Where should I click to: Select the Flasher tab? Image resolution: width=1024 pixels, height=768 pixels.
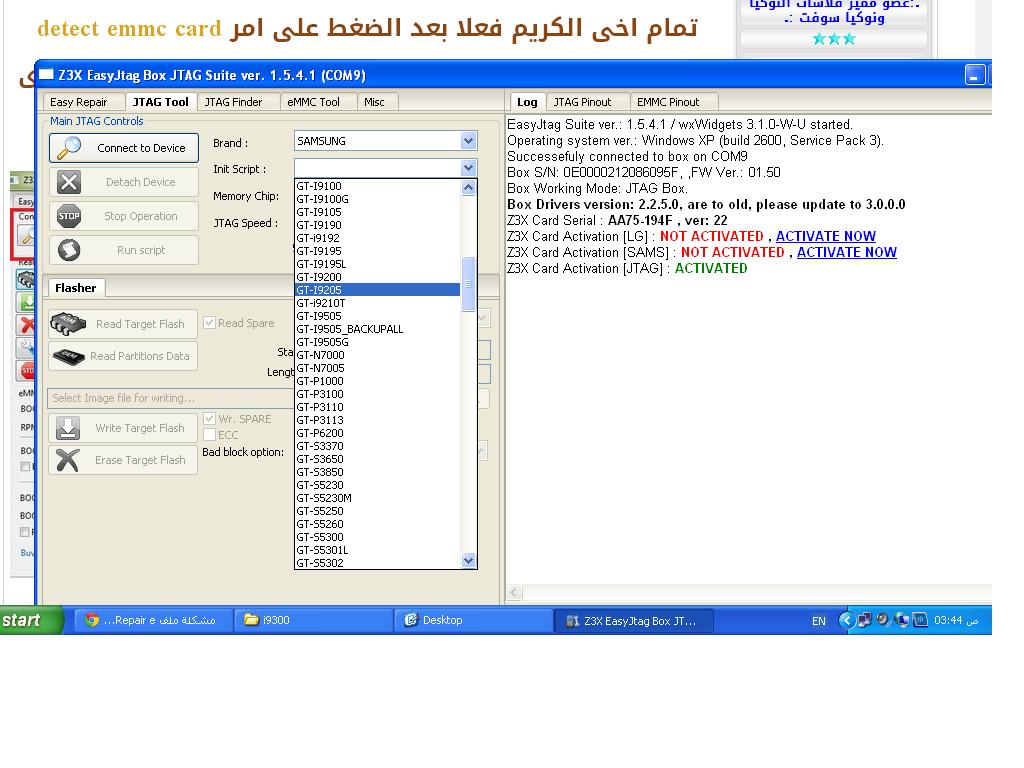[75, 288]
